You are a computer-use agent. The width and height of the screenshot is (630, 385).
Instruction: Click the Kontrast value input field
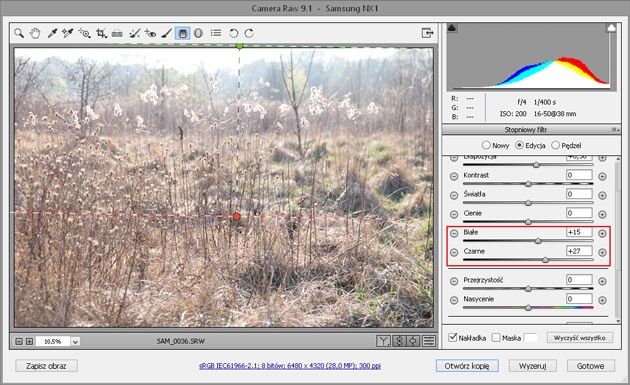579,175
